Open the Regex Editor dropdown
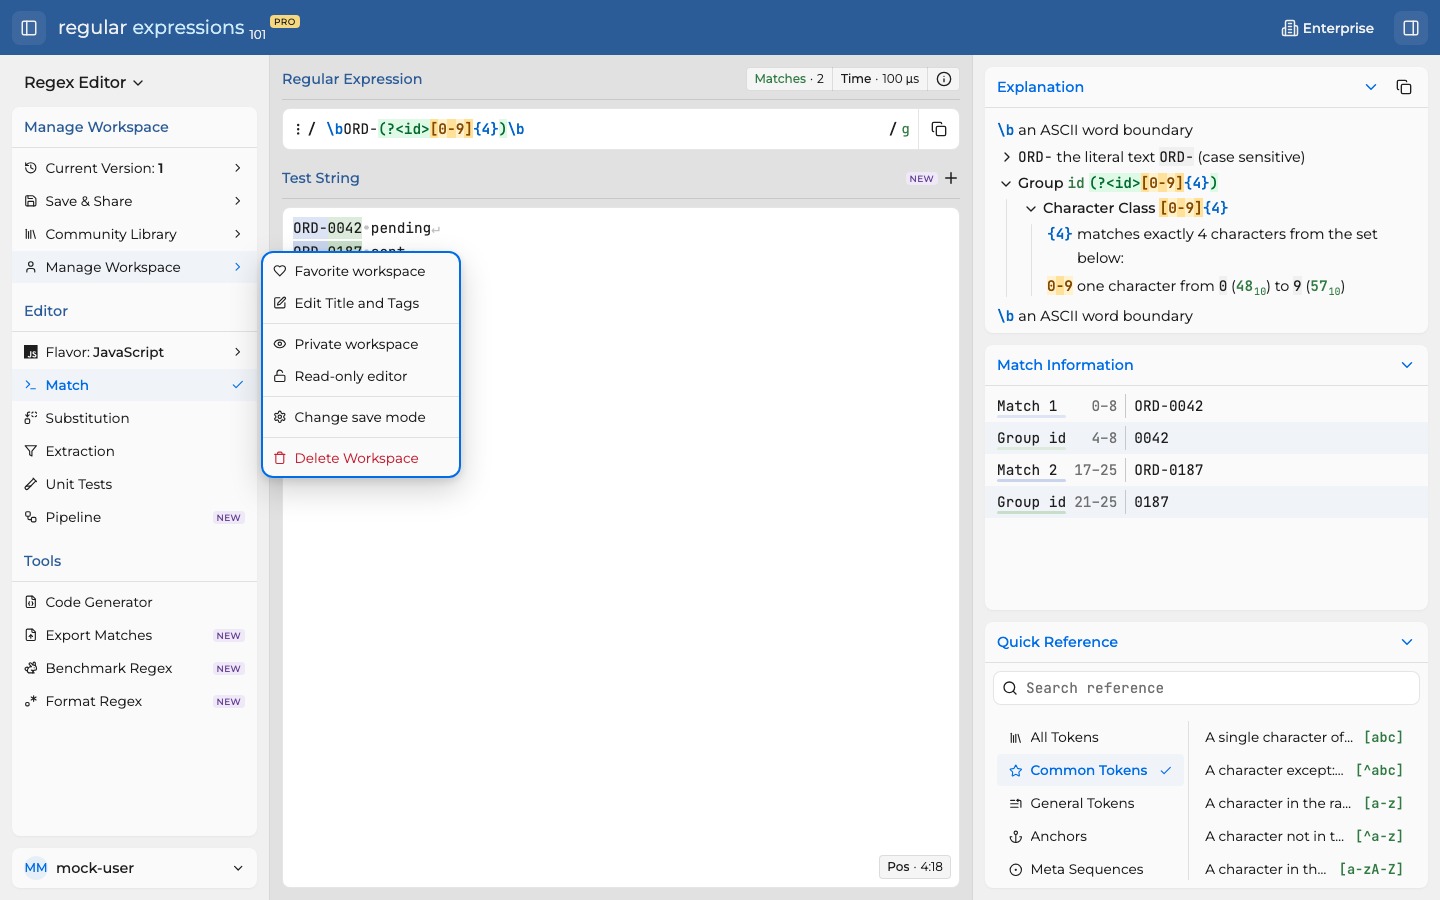This screenshot has width=1440, height=900. point(84,82)
